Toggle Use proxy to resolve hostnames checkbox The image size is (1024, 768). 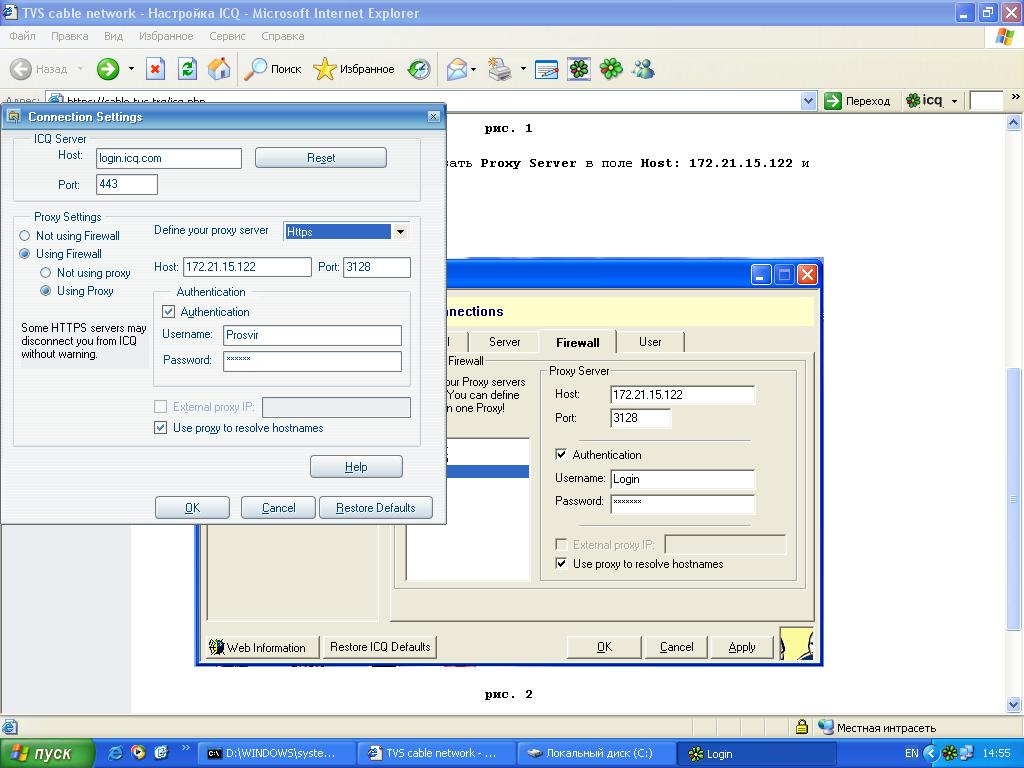click(161, 428)
